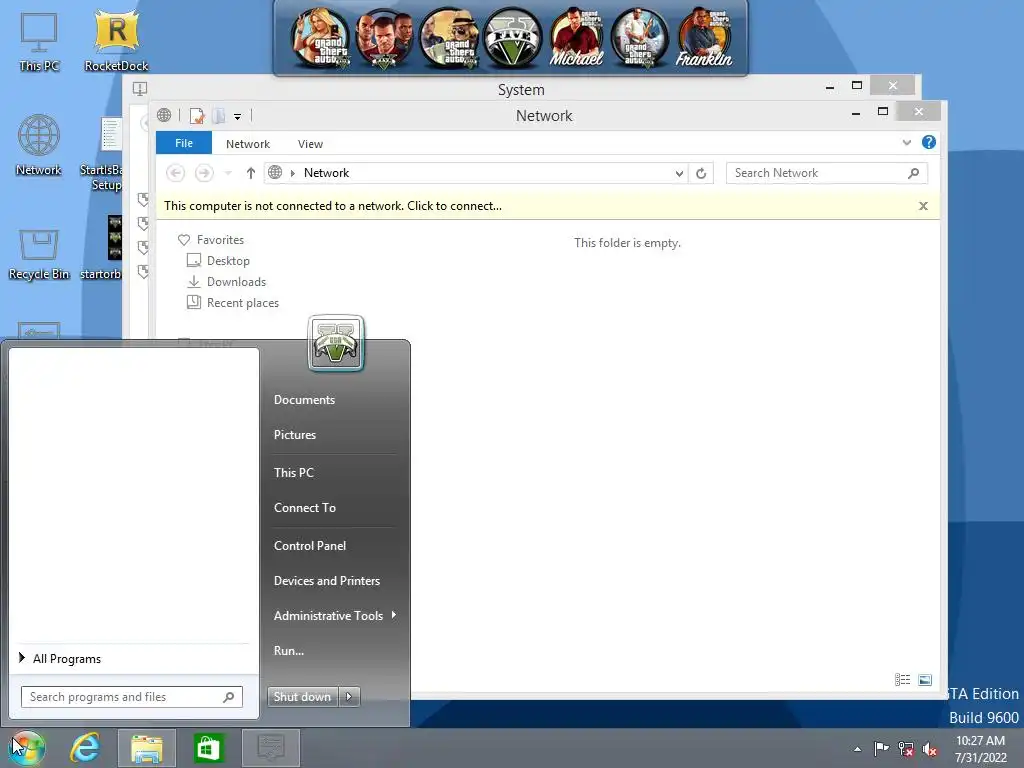Open the Run... dialog
1024x768 pixels.
click(x=289, y=651)
